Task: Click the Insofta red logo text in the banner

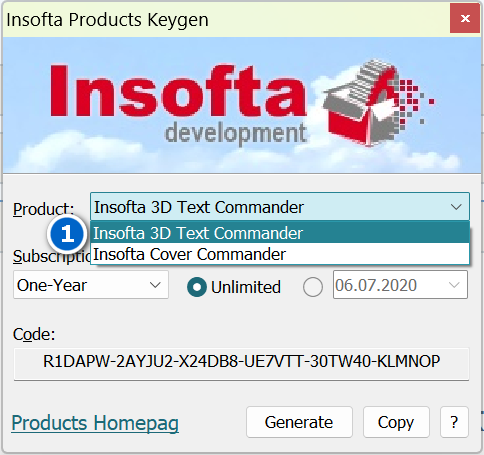Action: click(x=178, y=92)
